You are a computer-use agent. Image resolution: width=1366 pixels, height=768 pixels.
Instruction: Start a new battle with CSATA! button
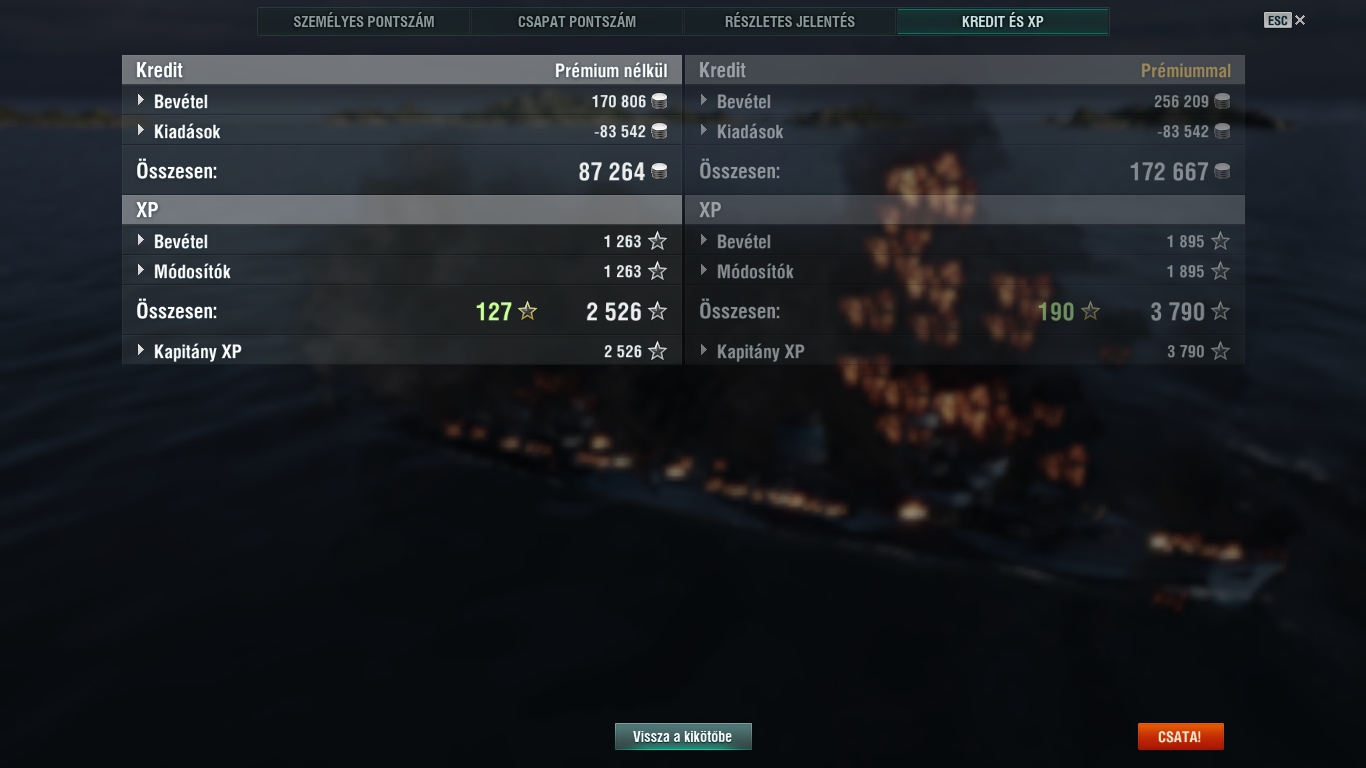point(1180,737)
